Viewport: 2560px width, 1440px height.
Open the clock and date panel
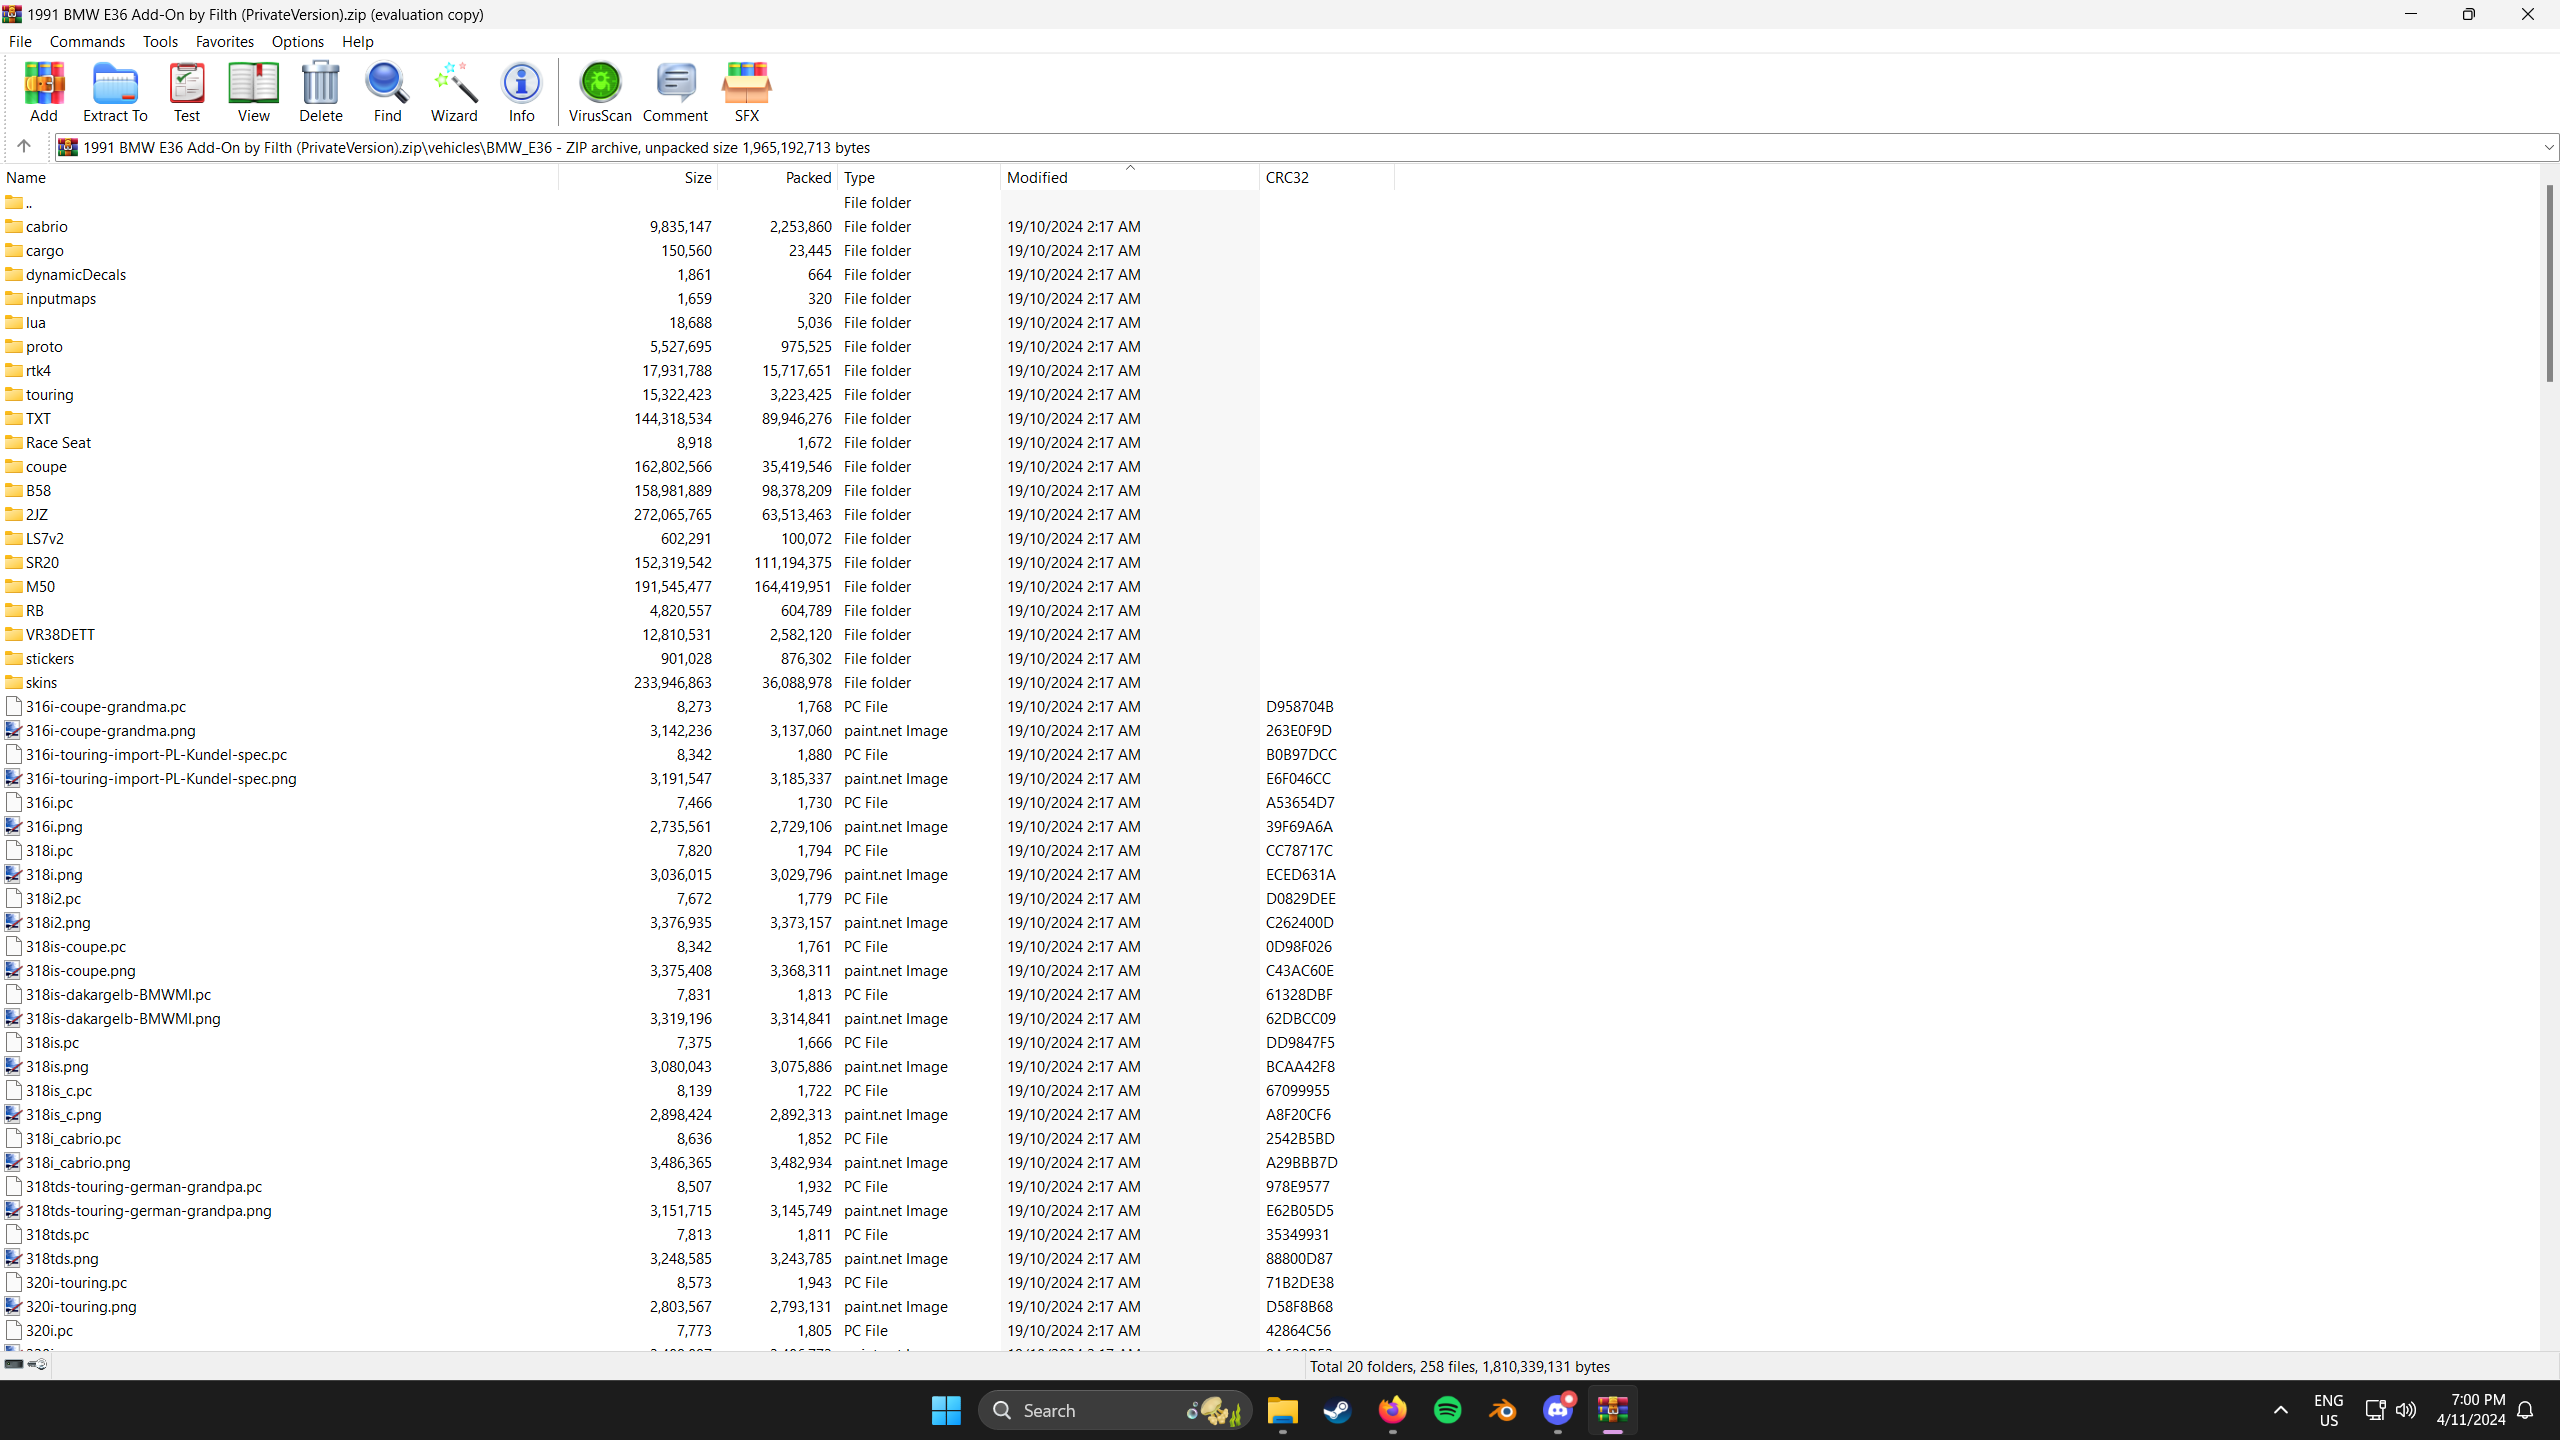coord(2471,1410)
